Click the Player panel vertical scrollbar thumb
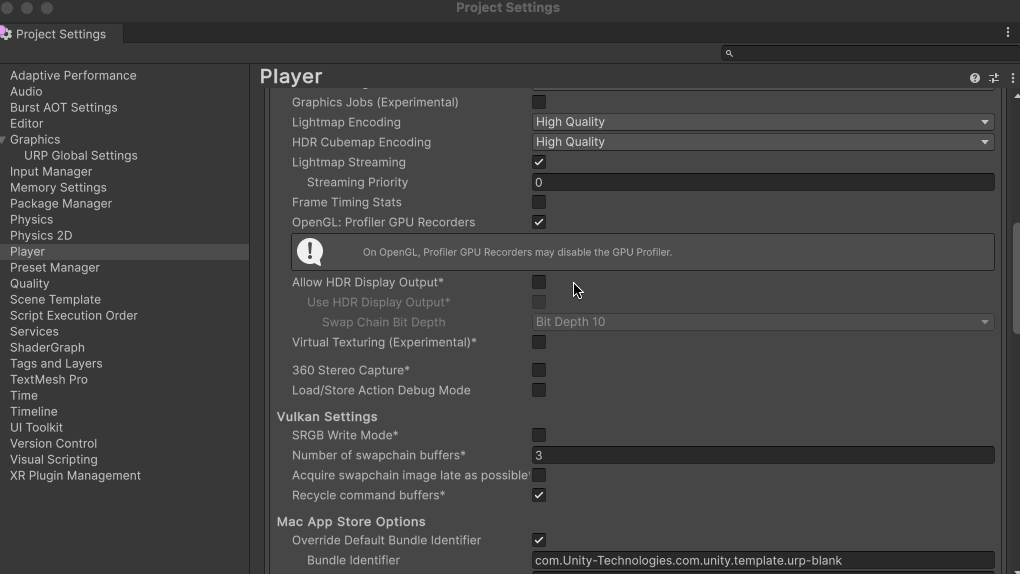Screen dimensions: 1020x574 [x=1016, y=280]
